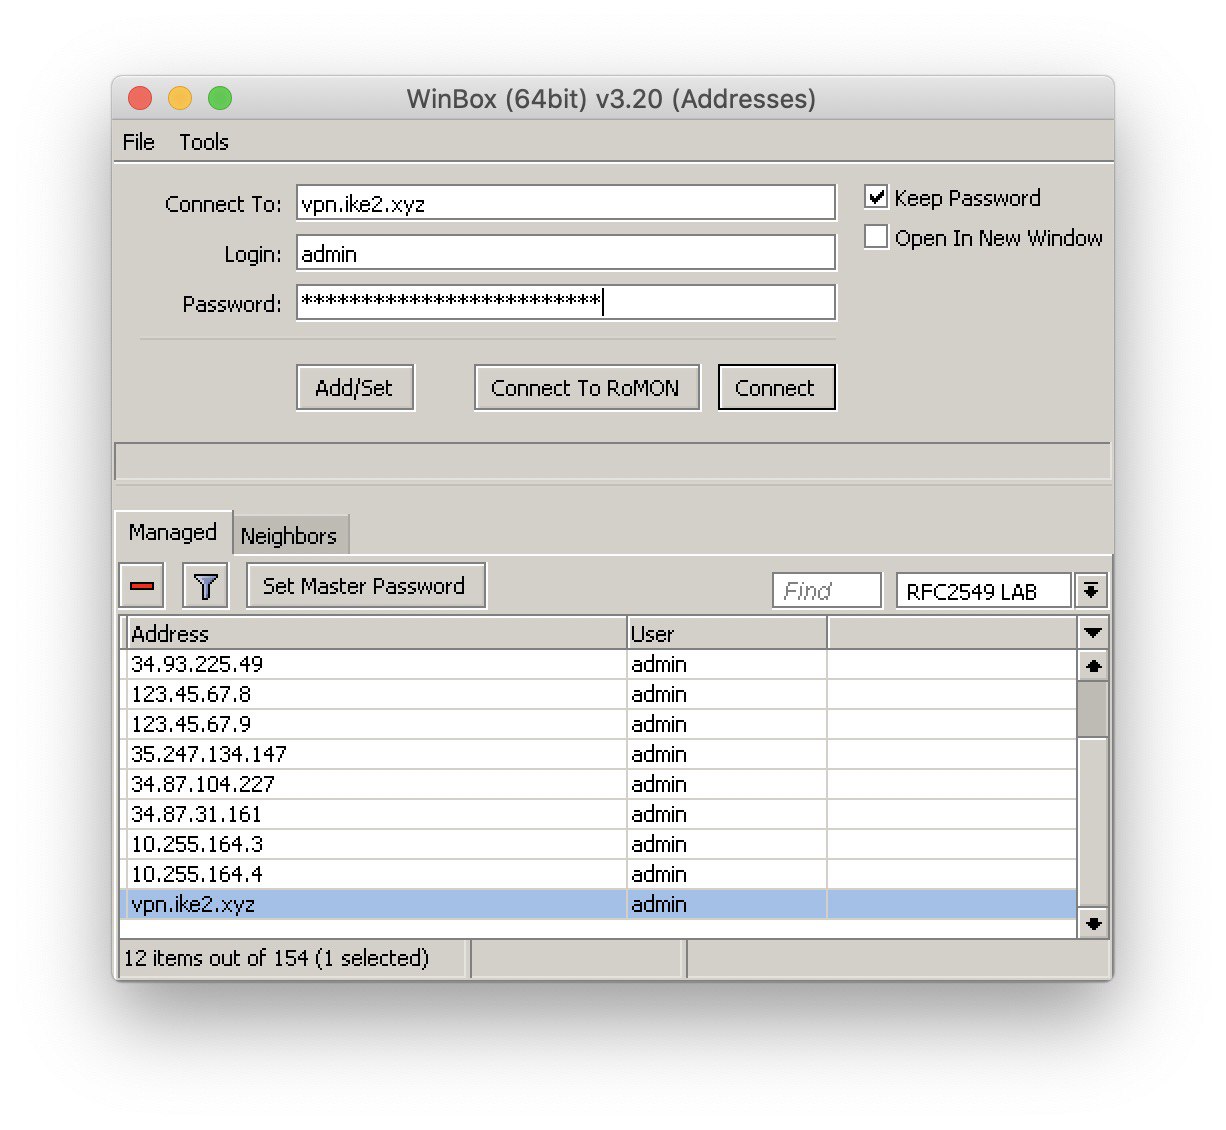
Task: Select the 34.93.225.49 entry
Action: 598,664
